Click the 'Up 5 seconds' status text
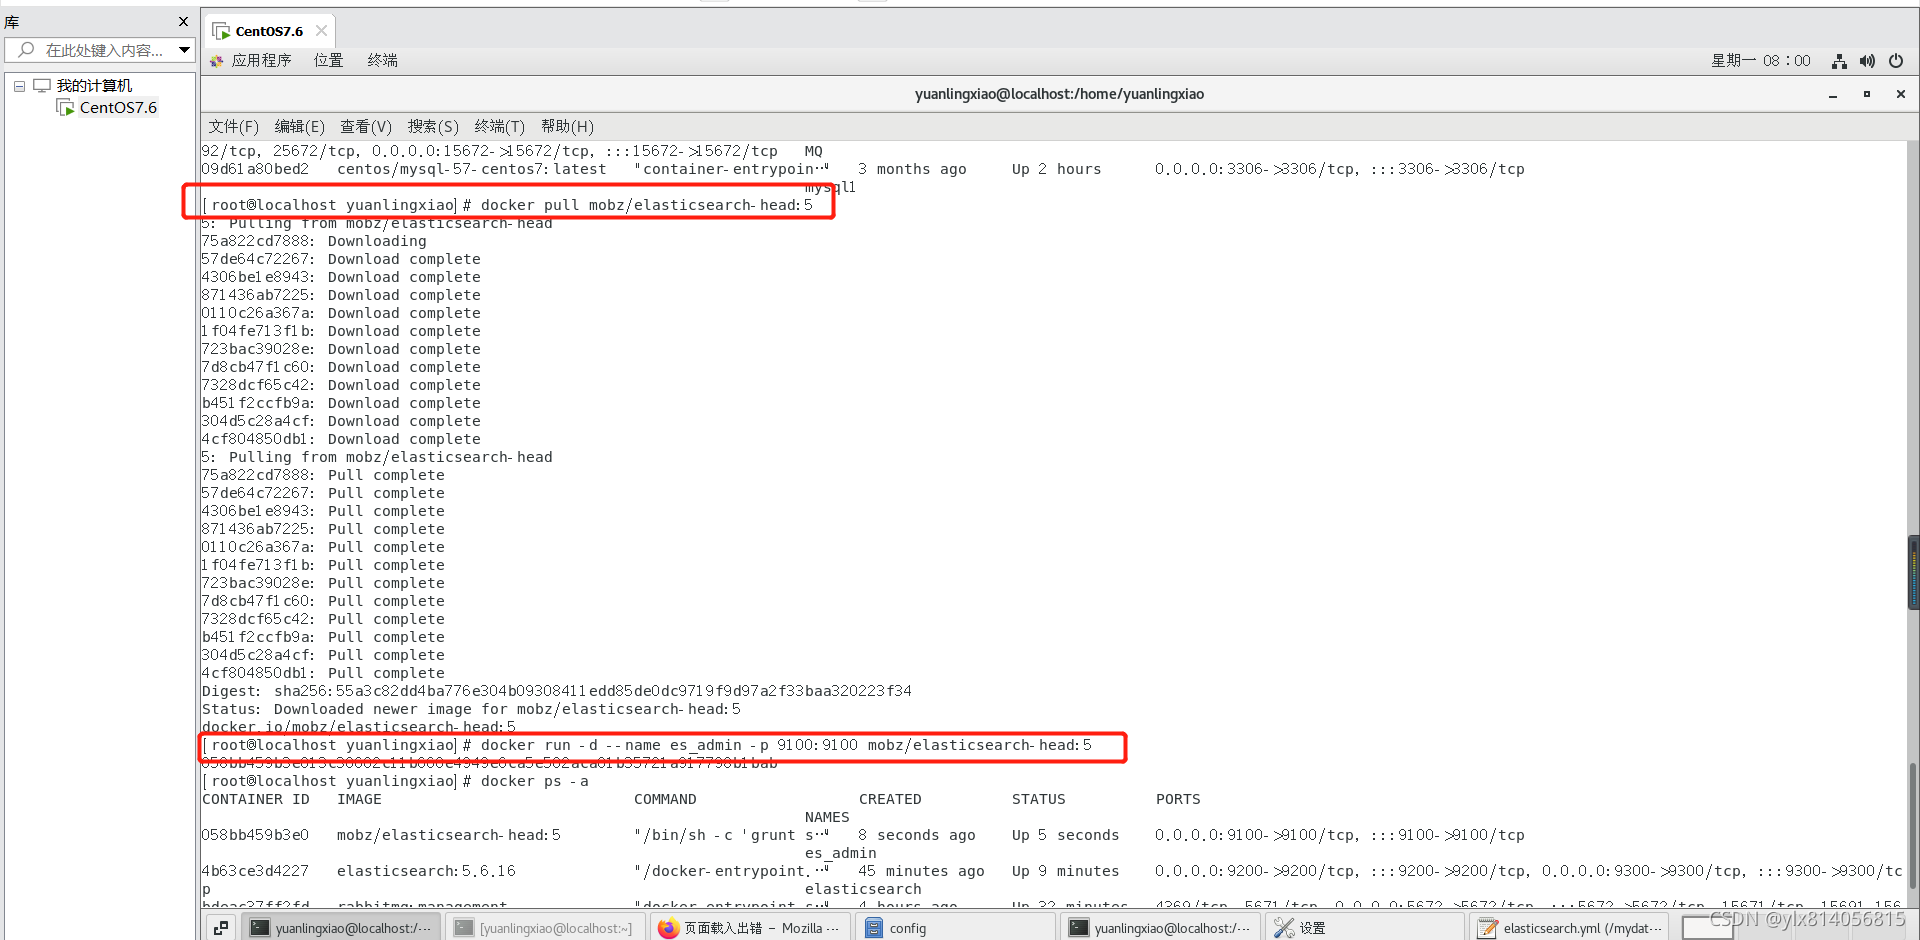This screenshot has height=940, width=1920. (x=1065, y=835)
